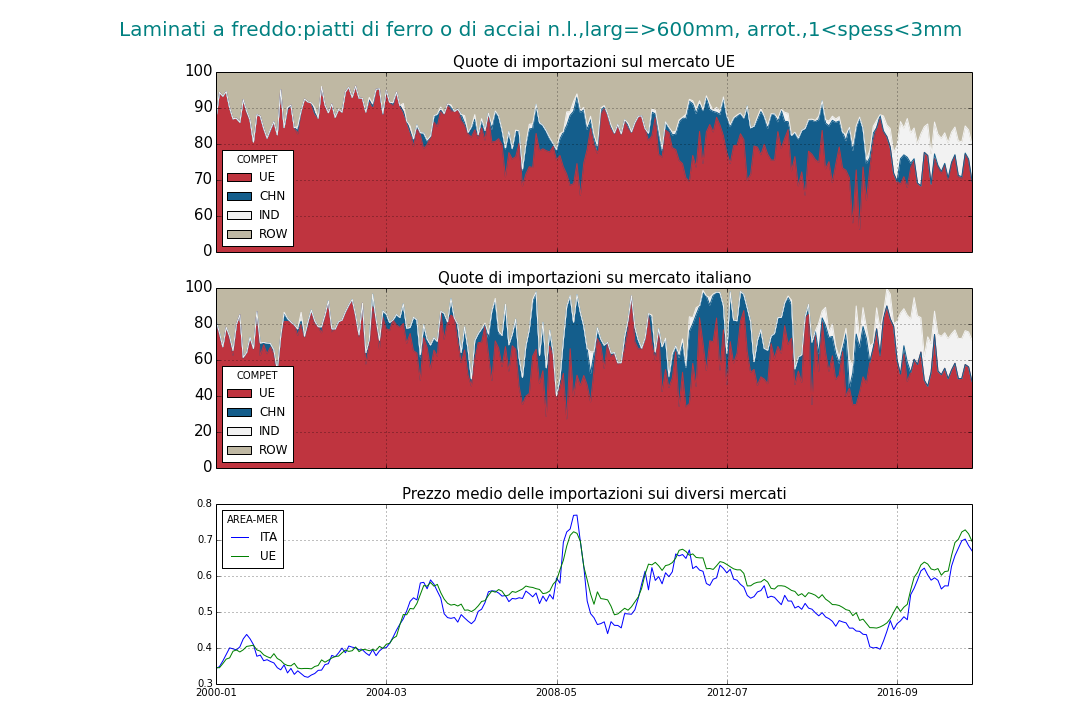Click the 0.8 y-axis label on the price chart

click(205, 504)
